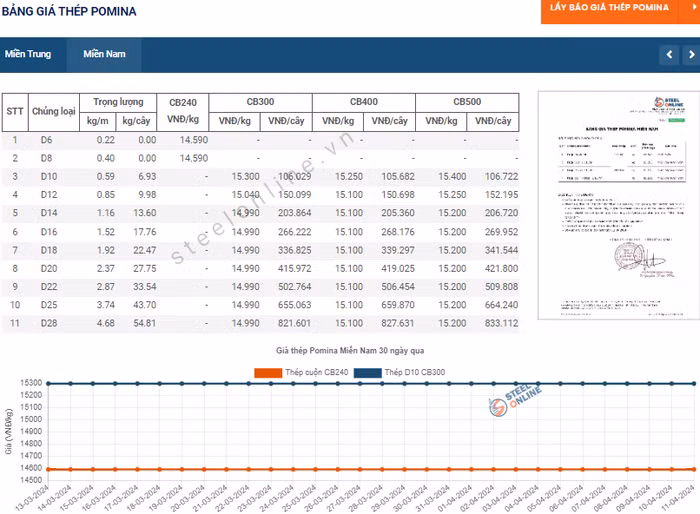Click the Trọng lượng column header
700x514 pixels.
pyautogui.click(x=118, y=102)
